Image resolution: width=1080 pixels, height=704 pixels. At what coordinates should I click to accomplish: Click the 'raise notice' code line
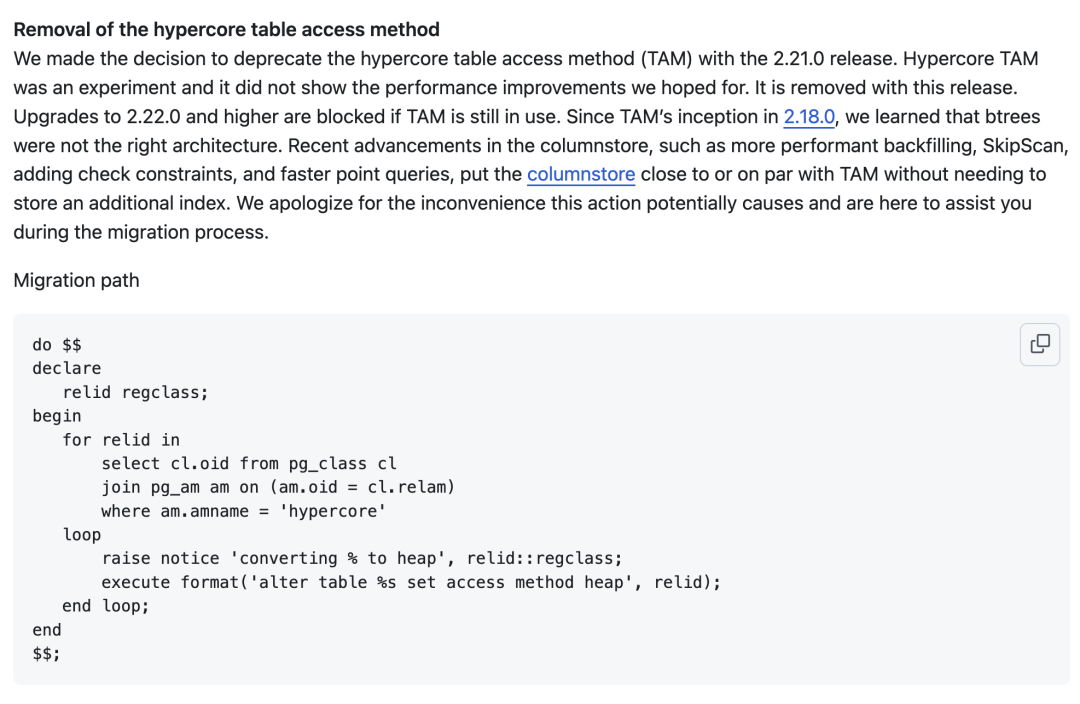(x=361, y=558)
